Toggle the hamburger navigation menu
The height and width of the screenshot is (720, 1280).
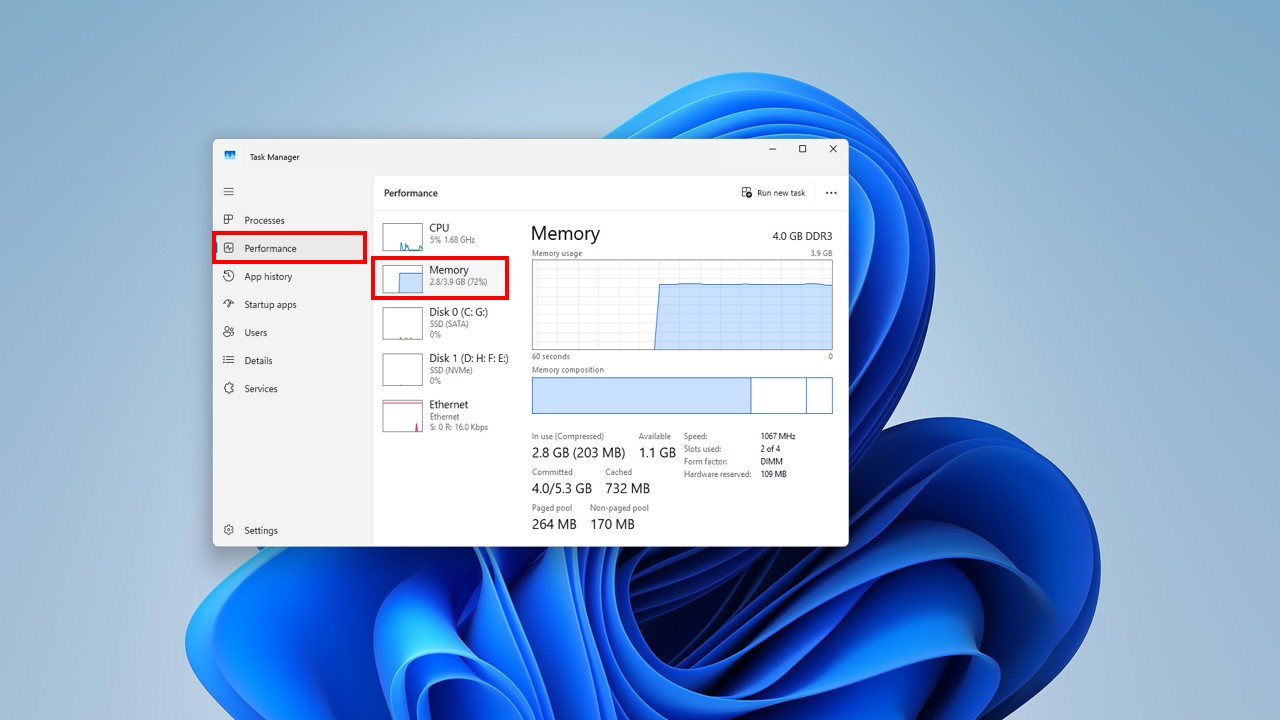(228, 192)
